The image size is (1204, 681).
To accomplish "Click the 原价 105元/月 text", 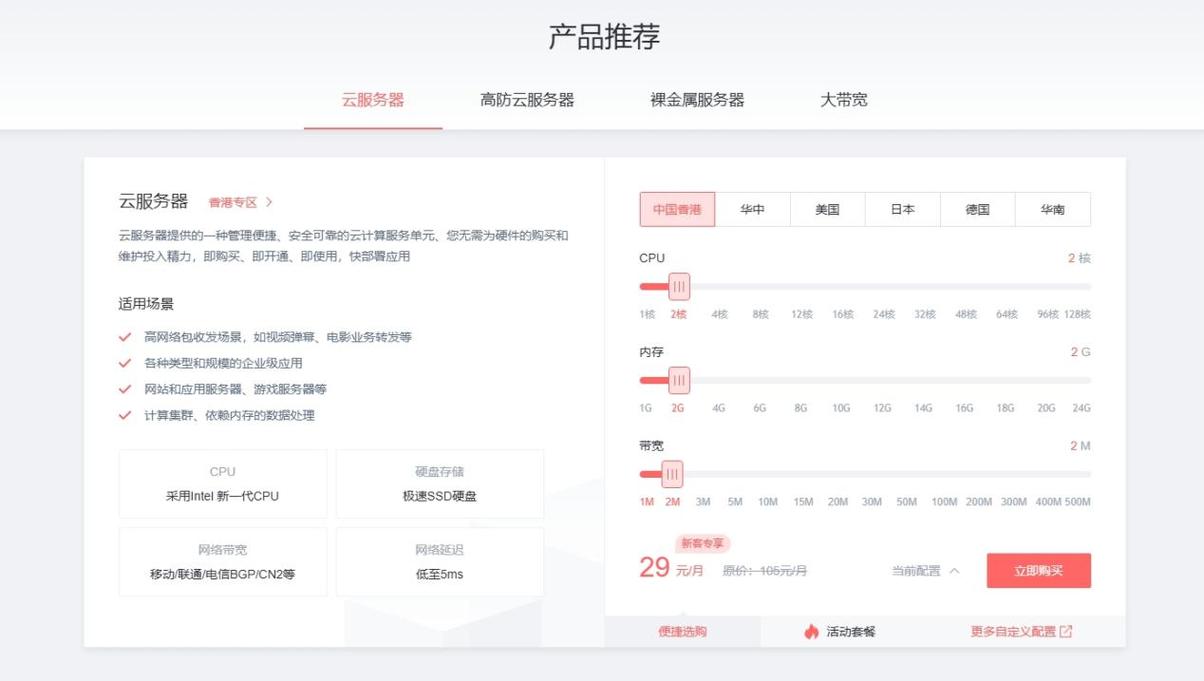I will pos(765,571).
